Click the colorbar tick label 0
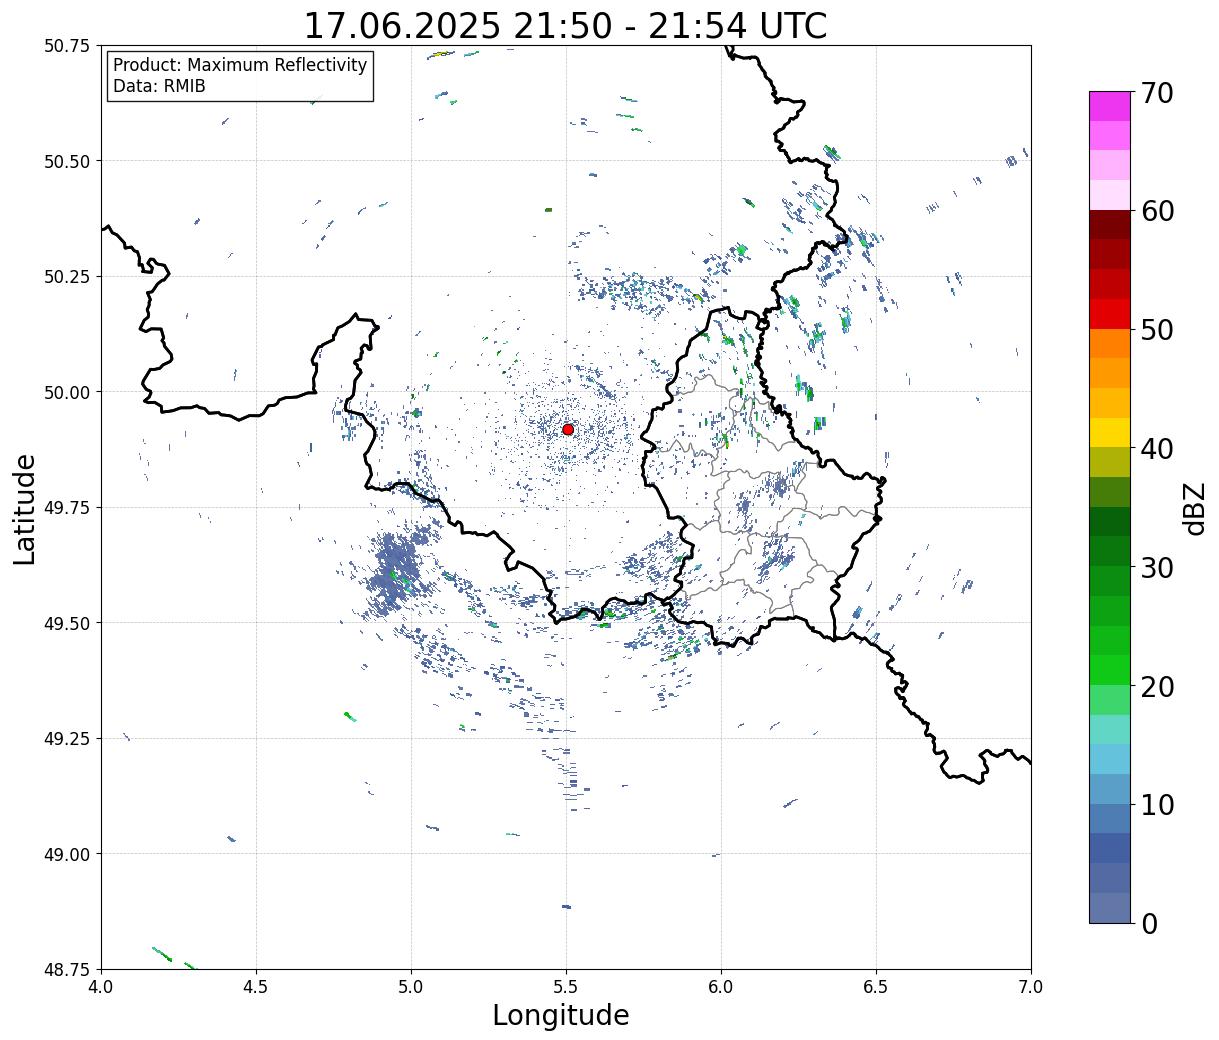The height and width of the screenshot is (1040, 1219). [1149, 924]
